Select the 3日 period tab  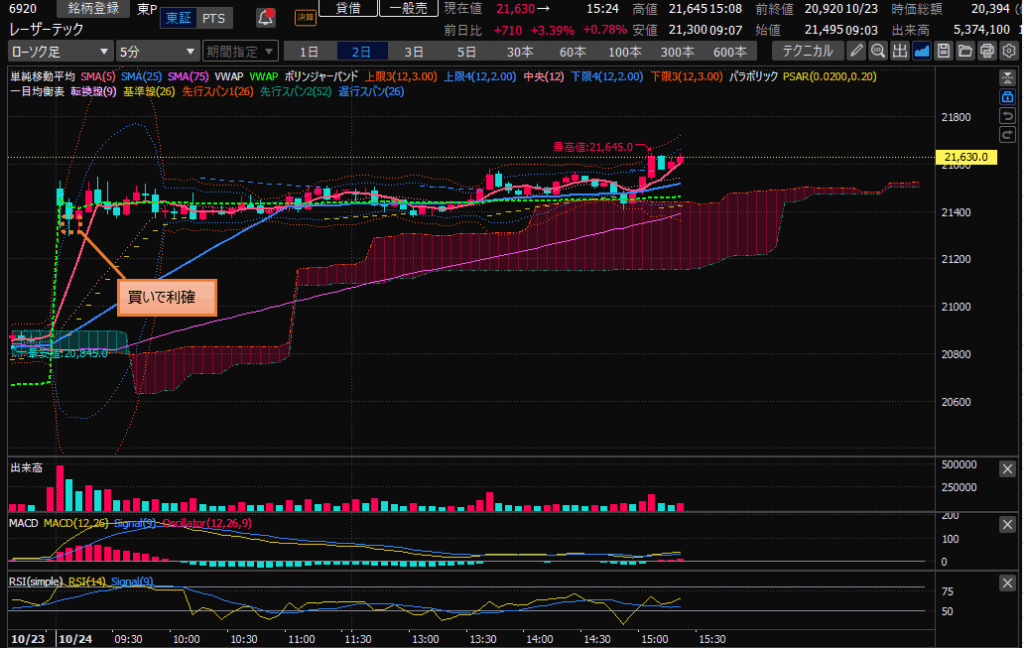413,50
